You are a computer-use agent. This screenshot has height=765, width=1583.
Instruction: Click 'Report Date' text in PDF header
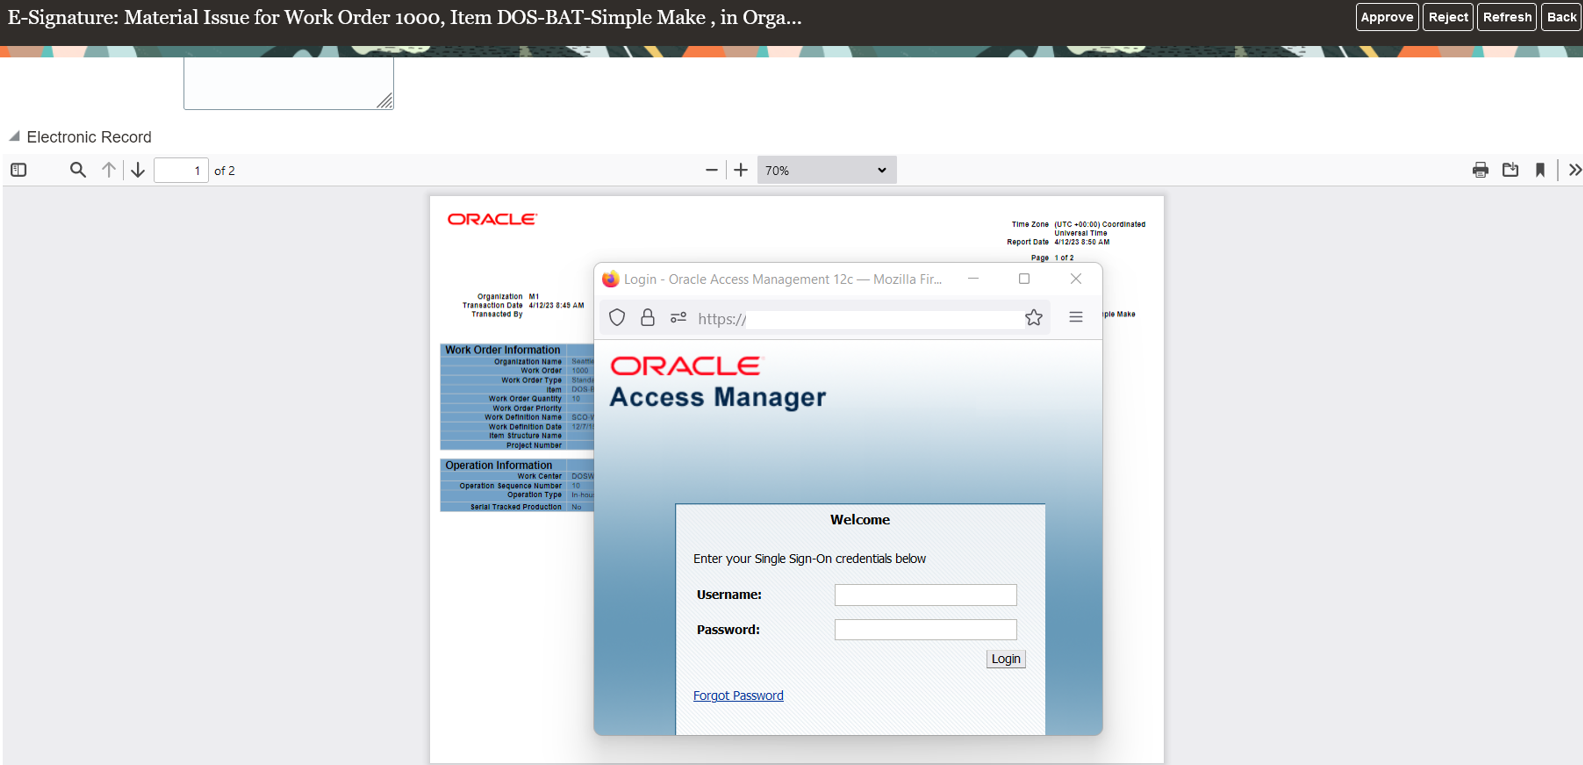click(x=1028, y=242)
